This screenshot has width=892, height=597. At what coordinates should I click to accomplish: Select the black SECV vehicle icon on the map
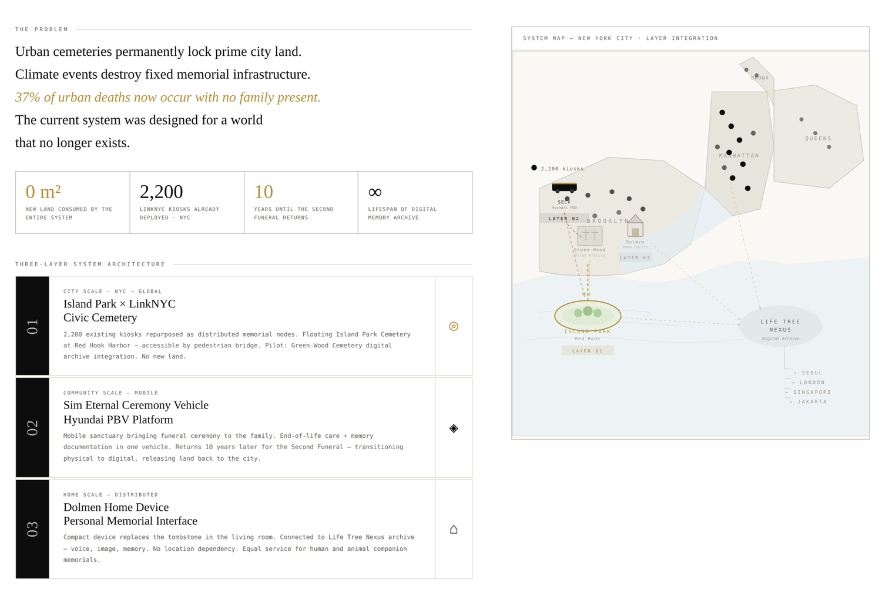click(x=564, y=186)
